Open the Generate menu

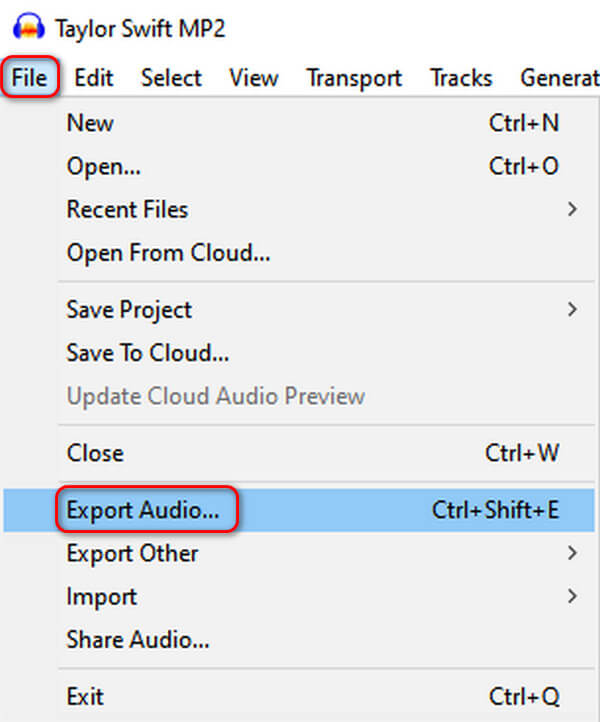pos(558,77)
